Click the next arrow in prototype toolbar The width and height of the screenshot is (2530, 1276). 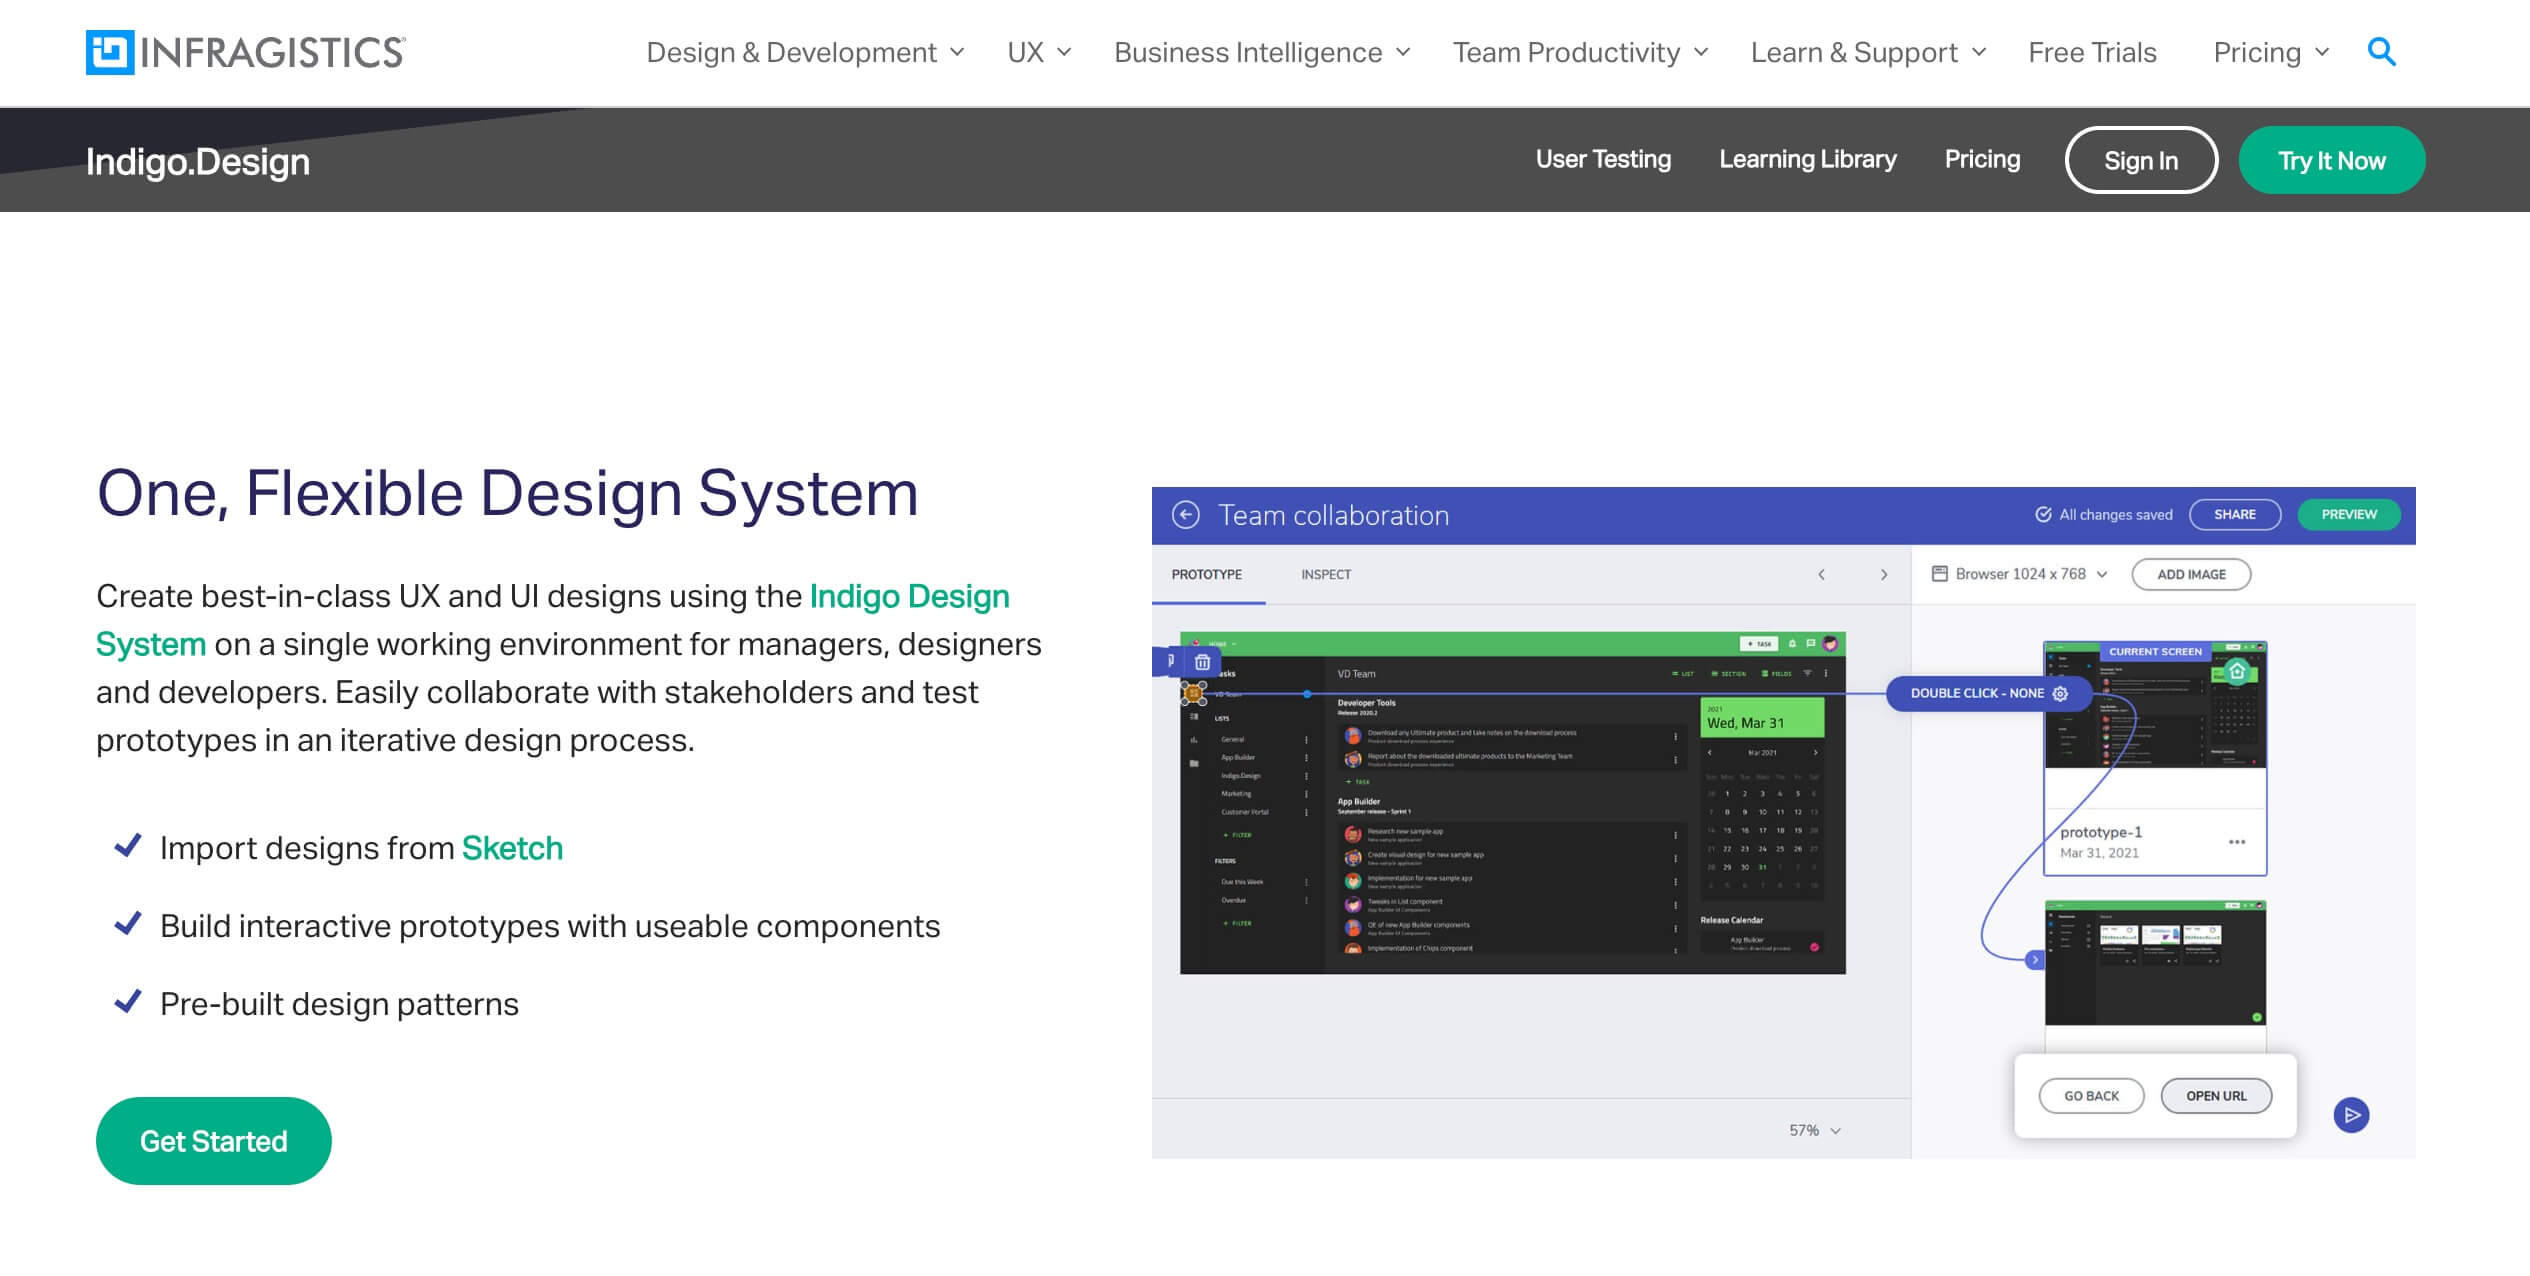[x=1884, y=575]
